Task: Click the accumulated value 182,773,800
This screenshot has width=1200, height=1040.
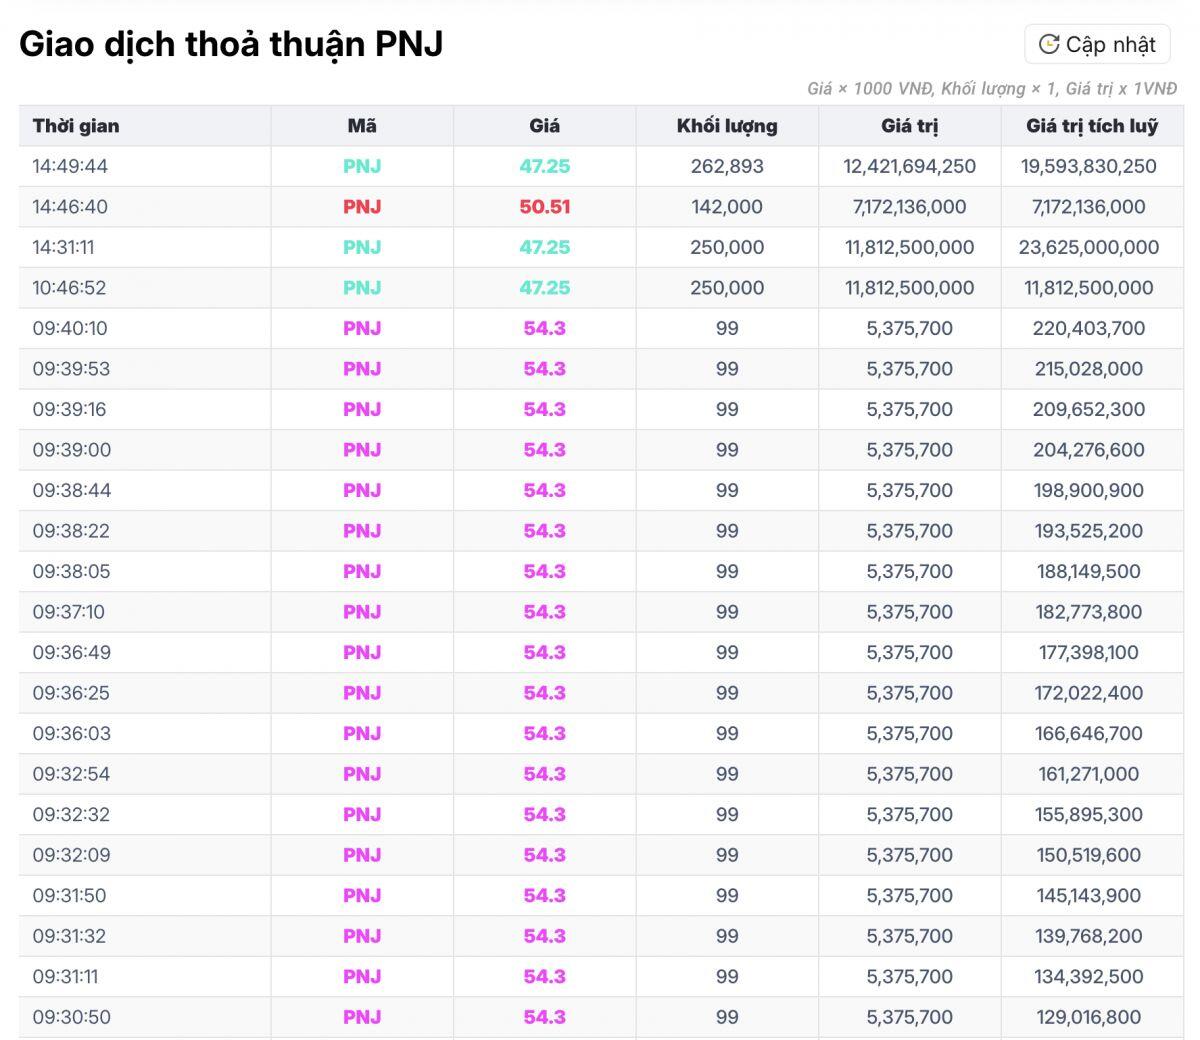Action: tap(1089, 612)
